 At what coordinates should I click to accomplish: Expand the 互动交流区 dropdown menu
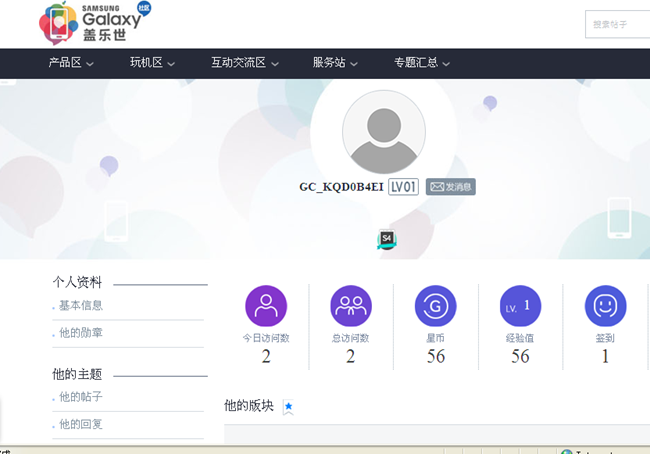coord(243,63)
